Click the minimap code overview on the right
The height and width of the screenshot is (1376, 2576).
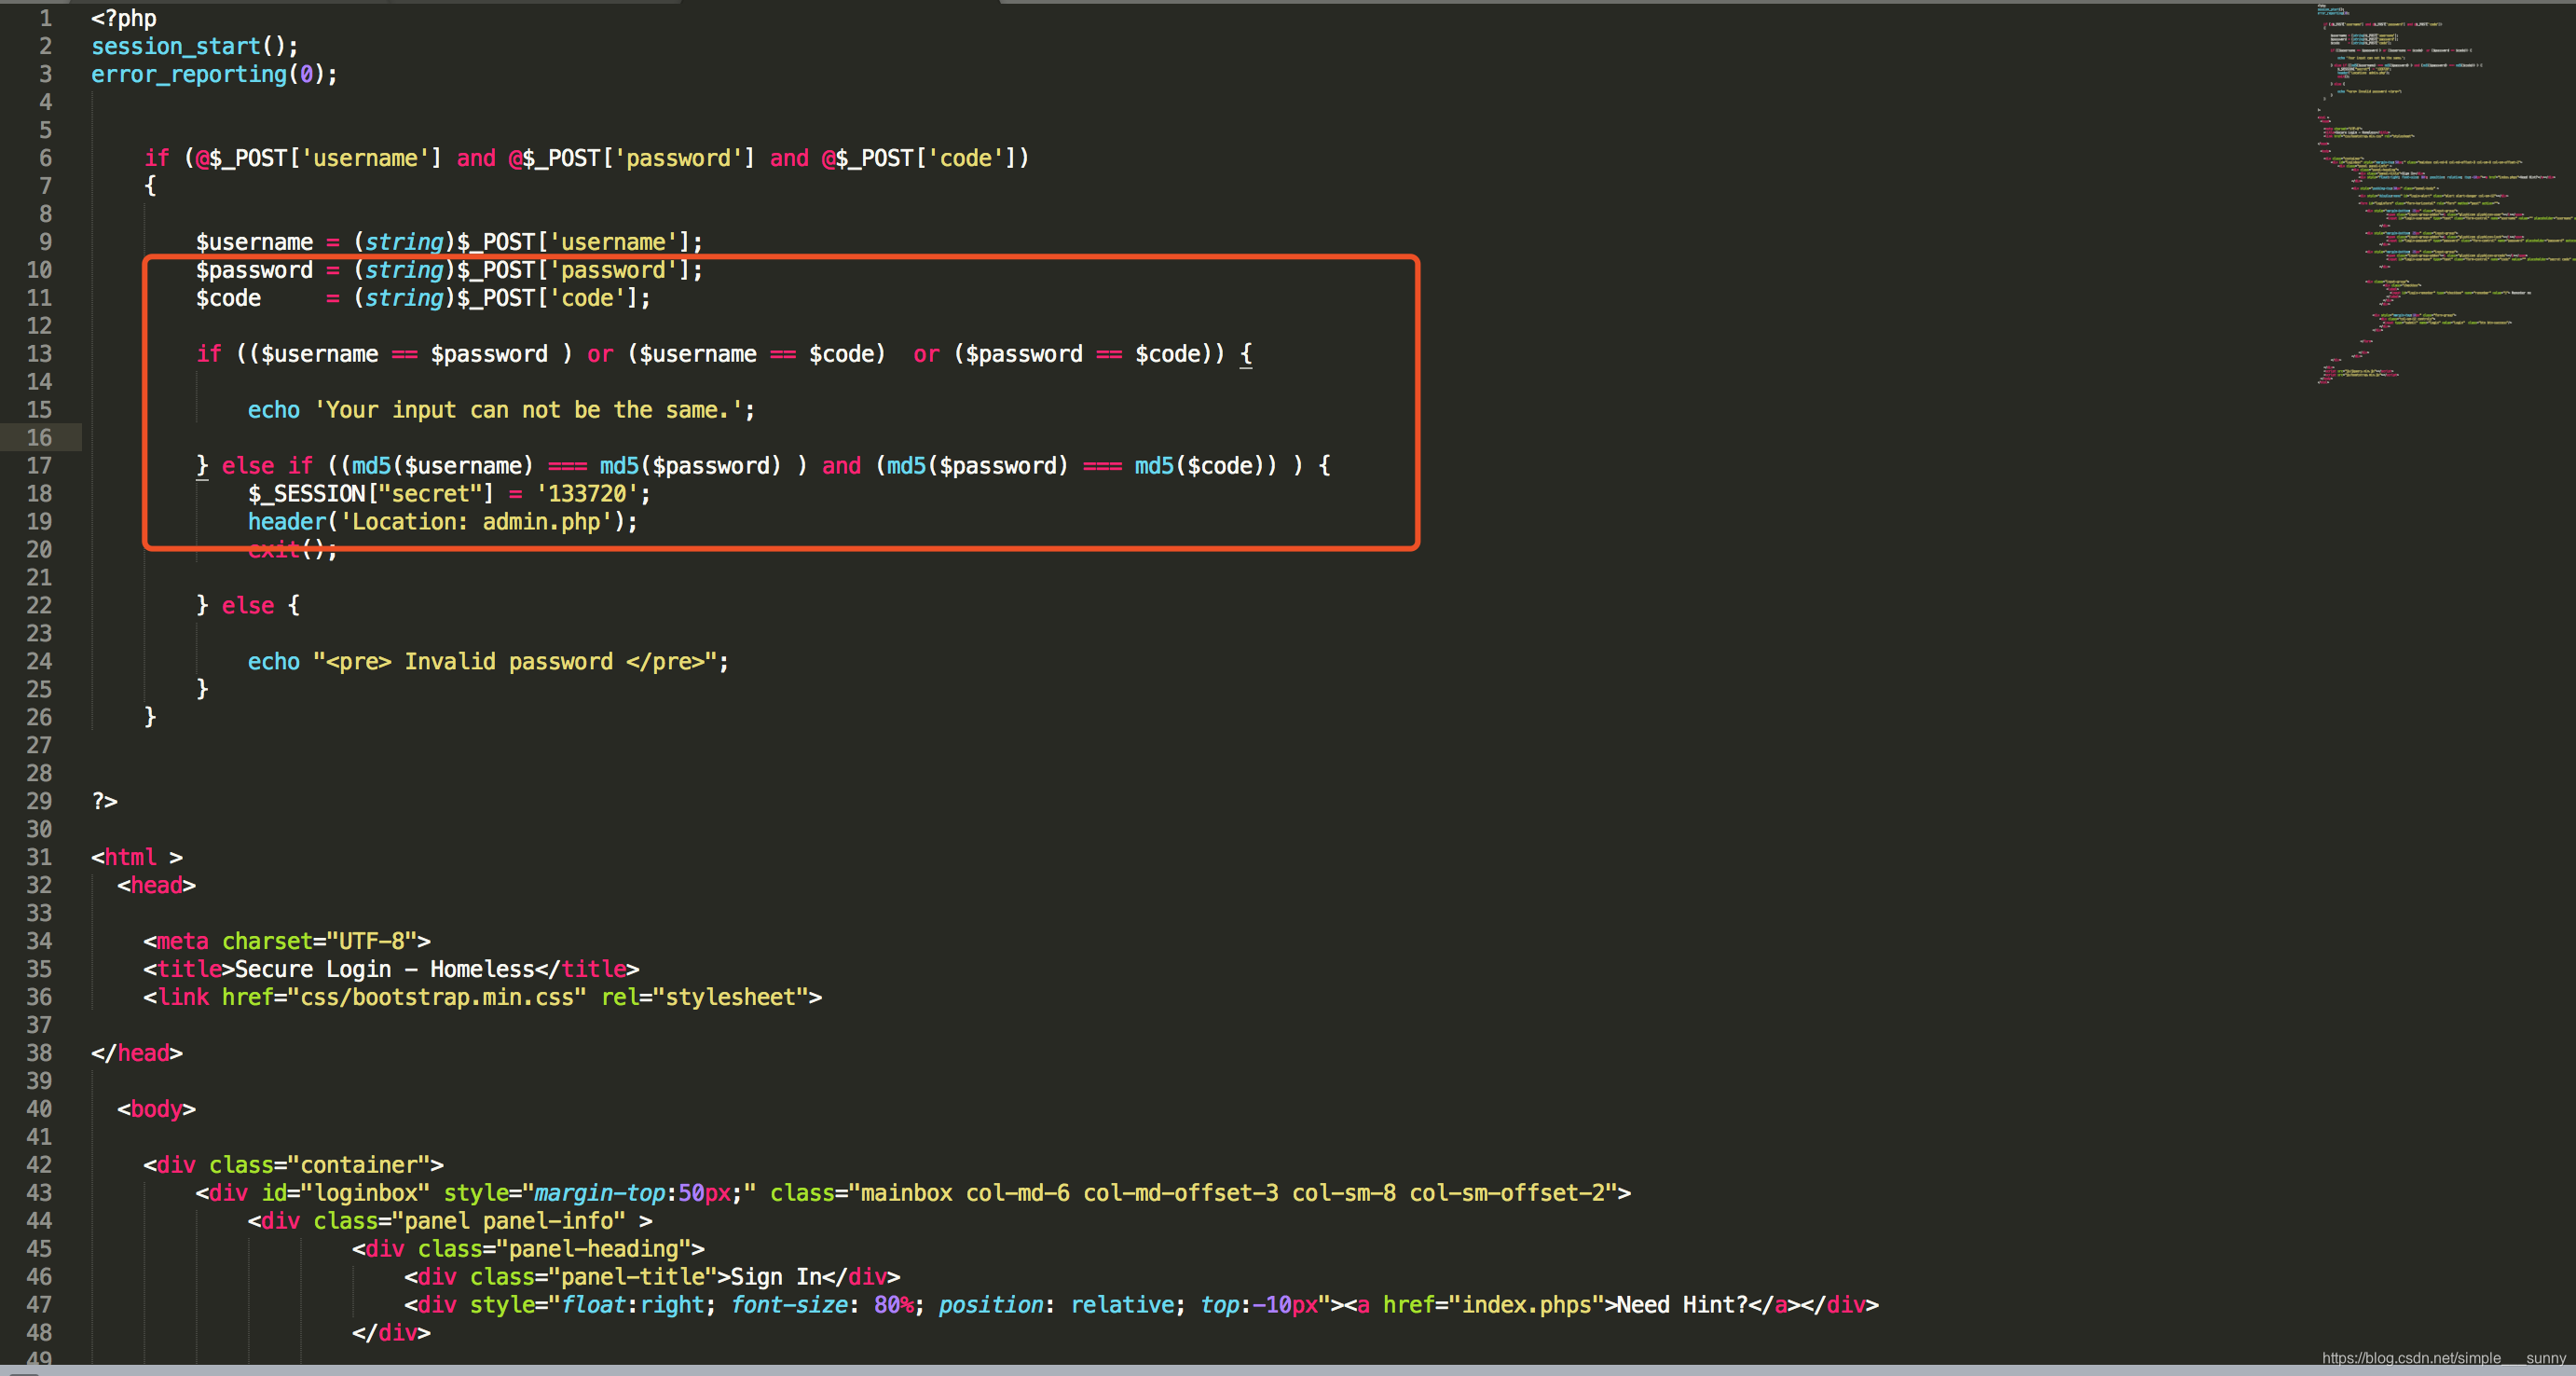point(2446,194)
